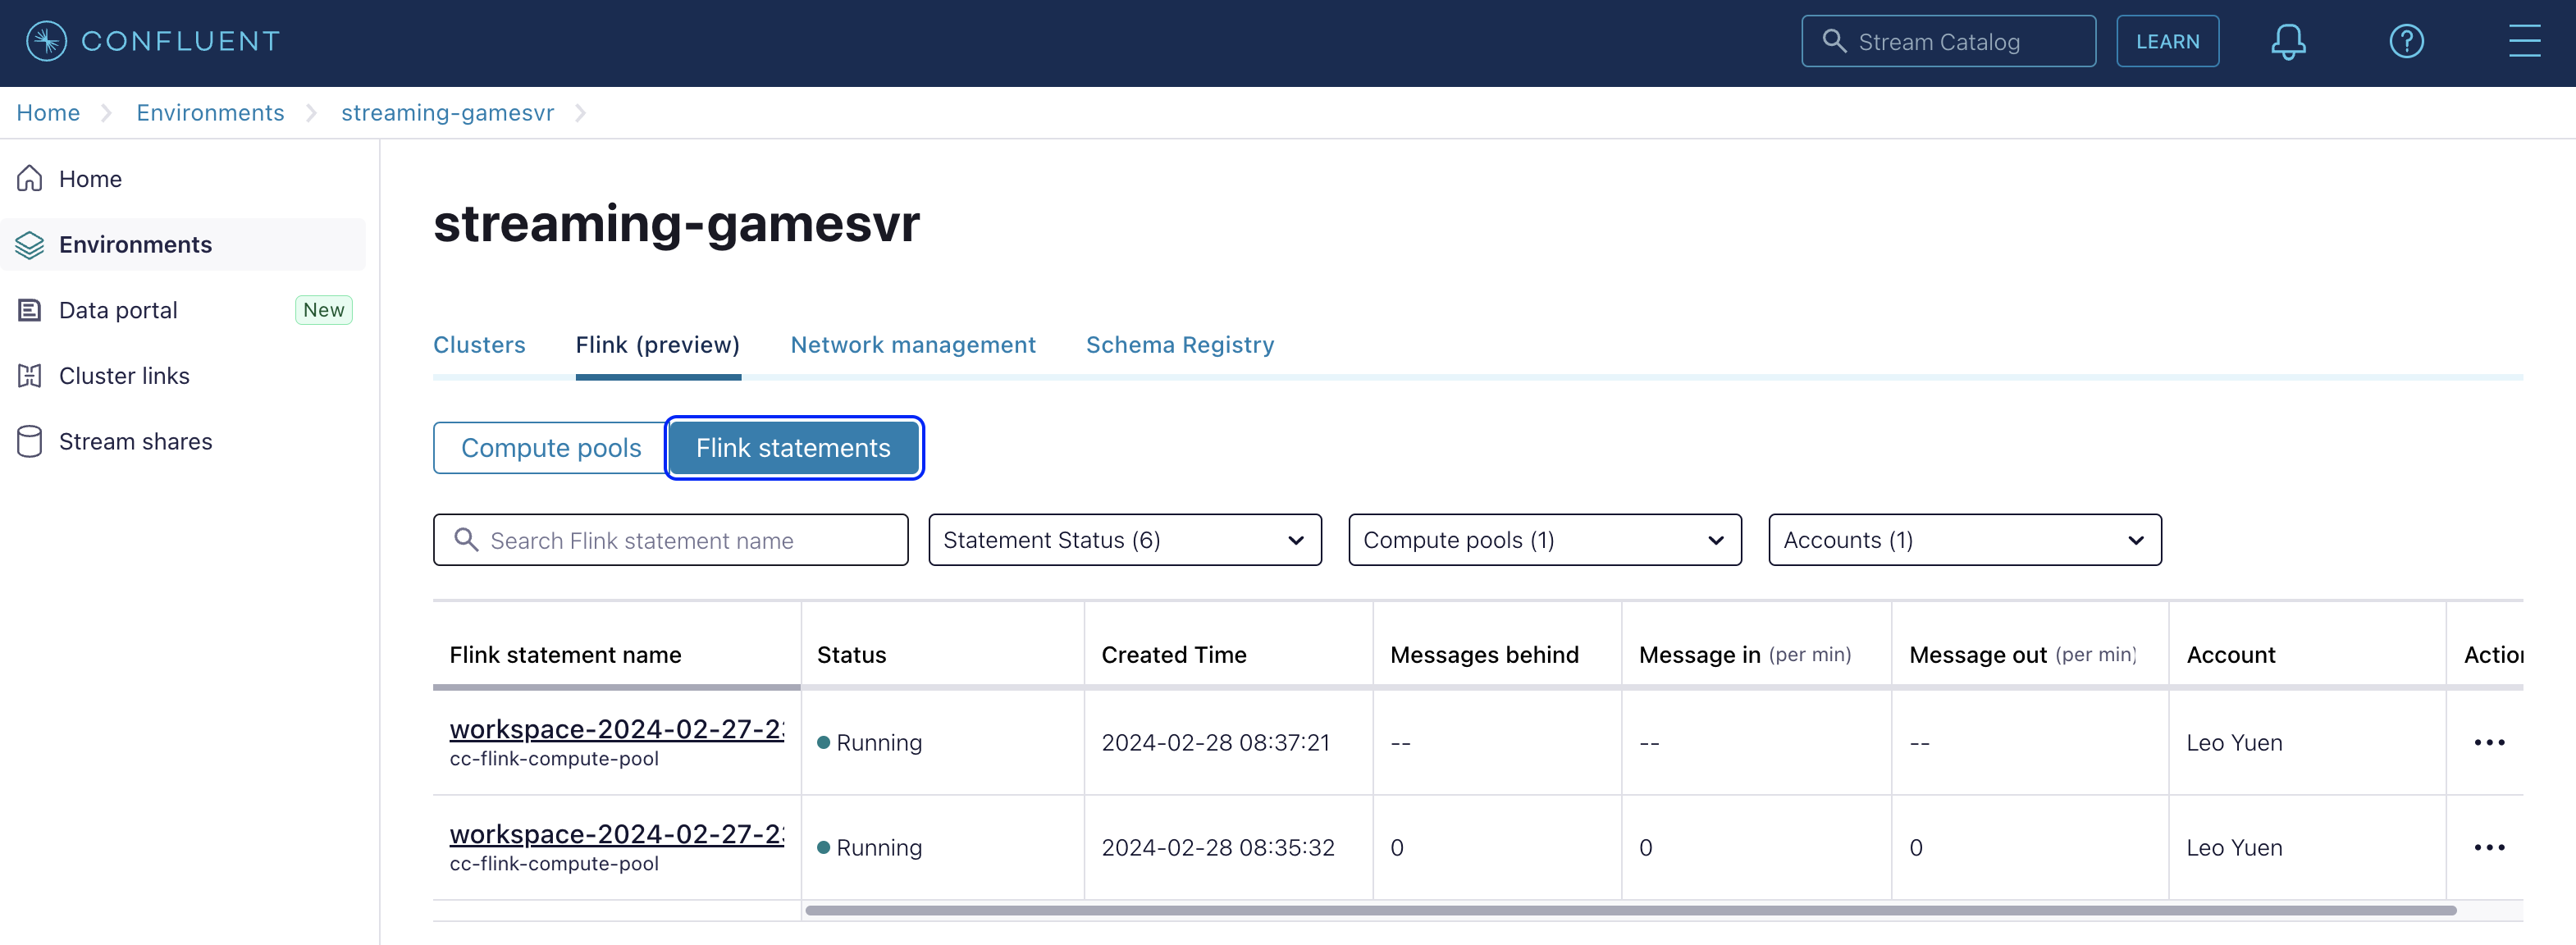Viewport: 2576px width, 945px height.
Task: Open the hamburger menu in header
Action: [2524, 42]
